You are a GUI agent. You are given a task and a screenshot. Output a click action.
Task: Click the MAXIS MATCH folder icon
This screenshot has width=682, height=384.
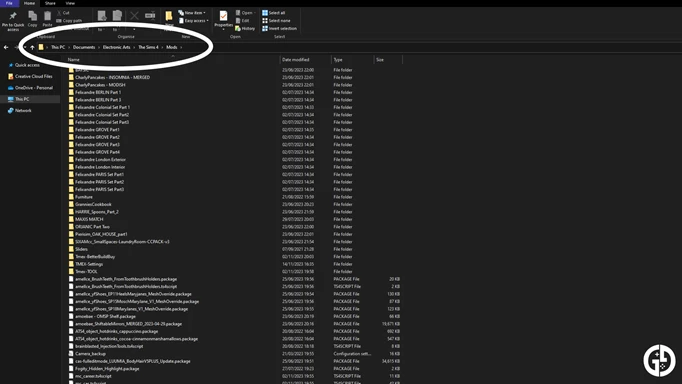(71, 219)
